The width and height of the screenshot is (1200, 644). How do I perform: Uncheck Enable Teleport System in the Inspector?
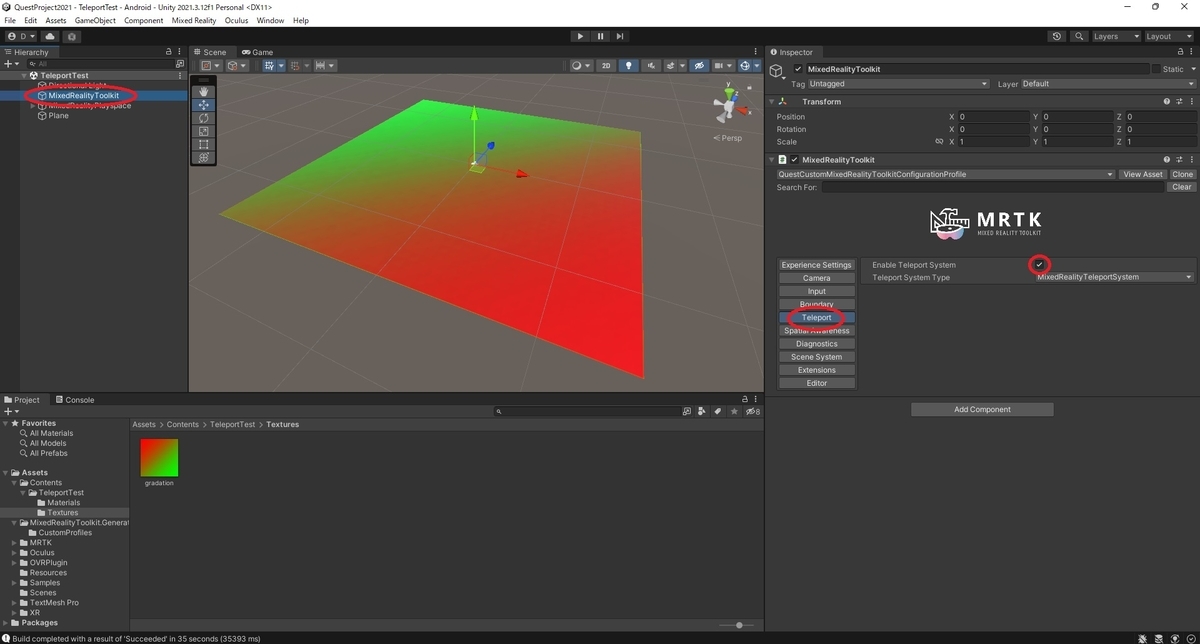[1040, 264]
